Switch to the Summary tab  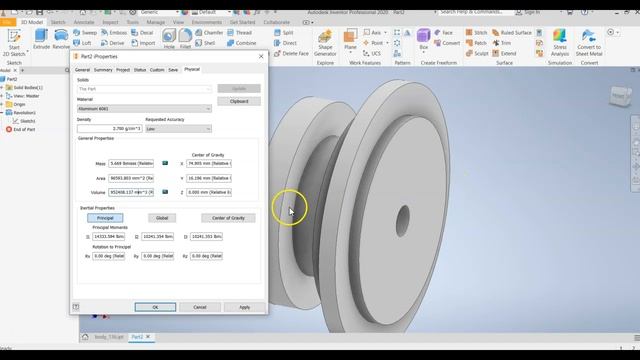(103, 70)
